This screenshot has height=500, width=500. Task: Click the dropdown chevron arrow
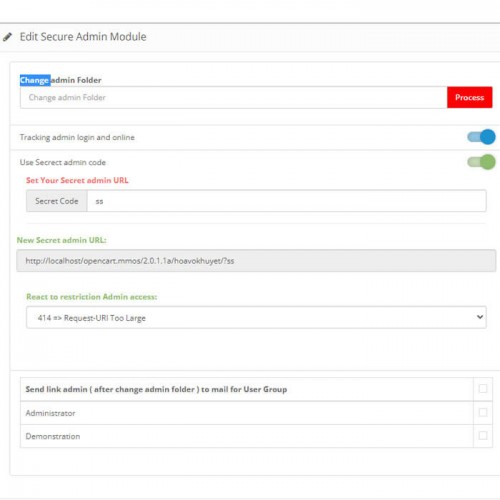click(480, 317)
